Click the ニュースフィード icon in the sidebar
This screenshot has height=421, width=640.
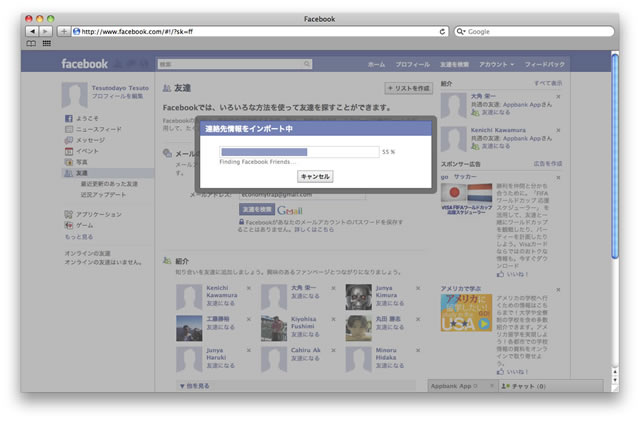coord(69,129)
